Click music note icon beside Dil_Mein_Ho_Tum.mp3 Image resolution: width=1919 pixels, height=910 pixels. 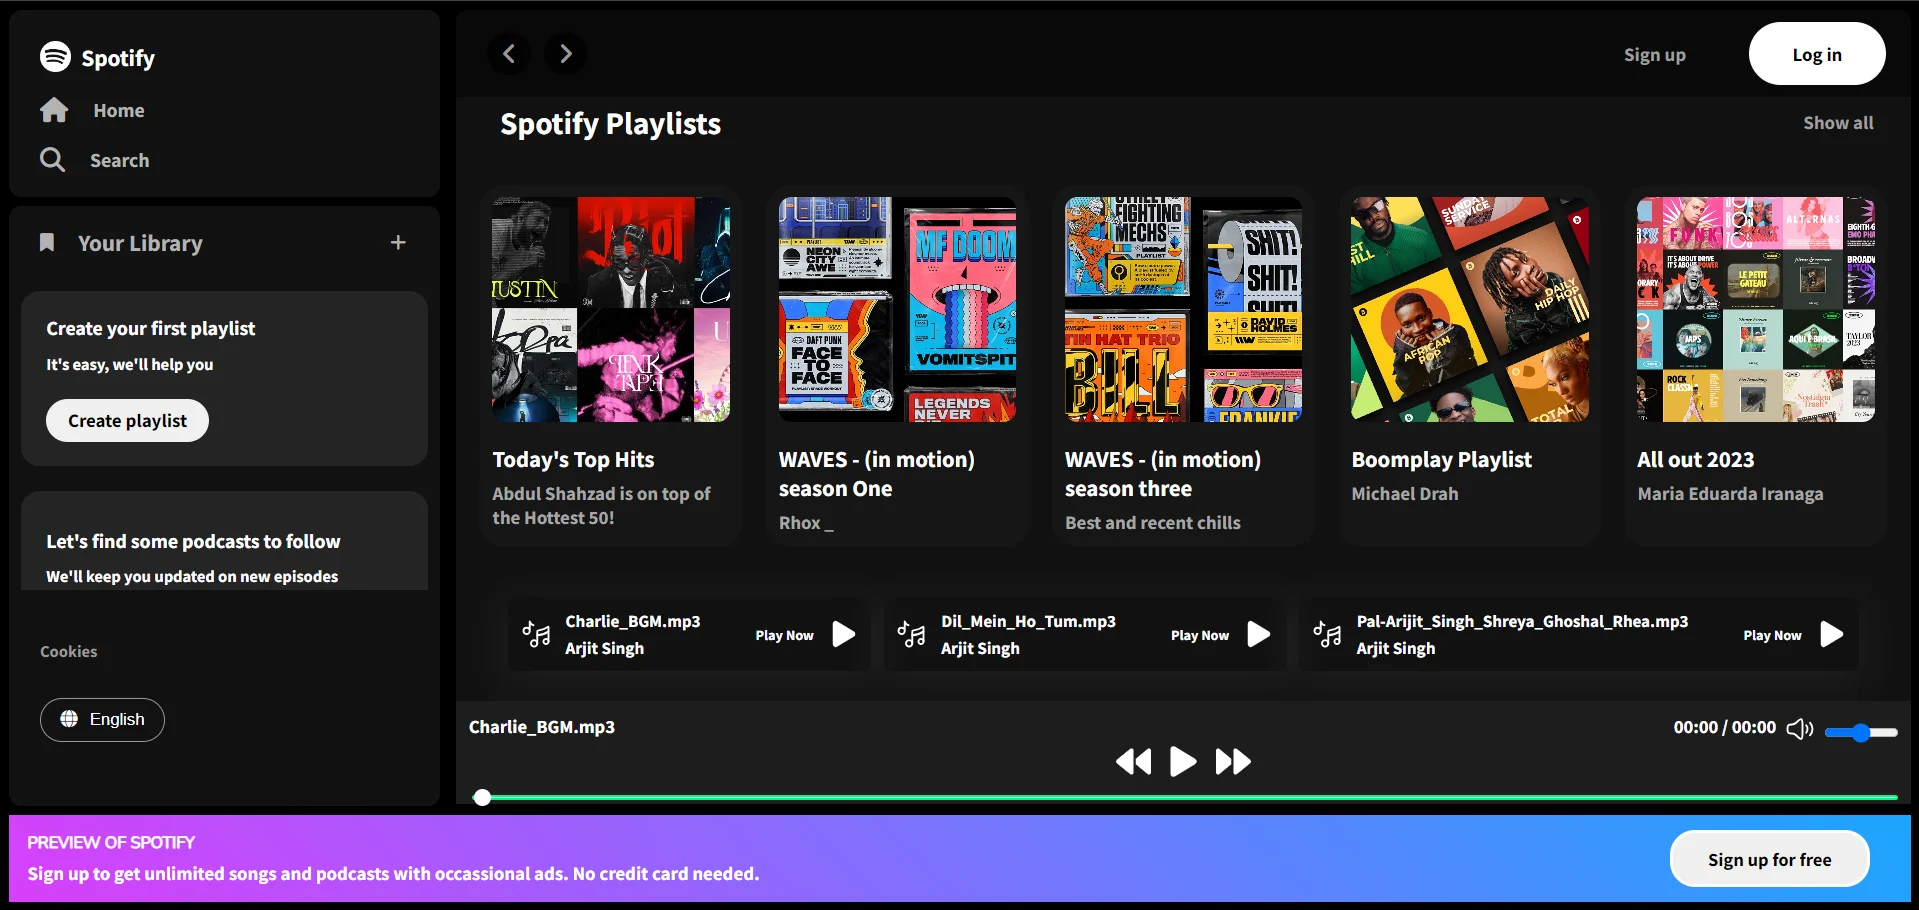[911, 635]
